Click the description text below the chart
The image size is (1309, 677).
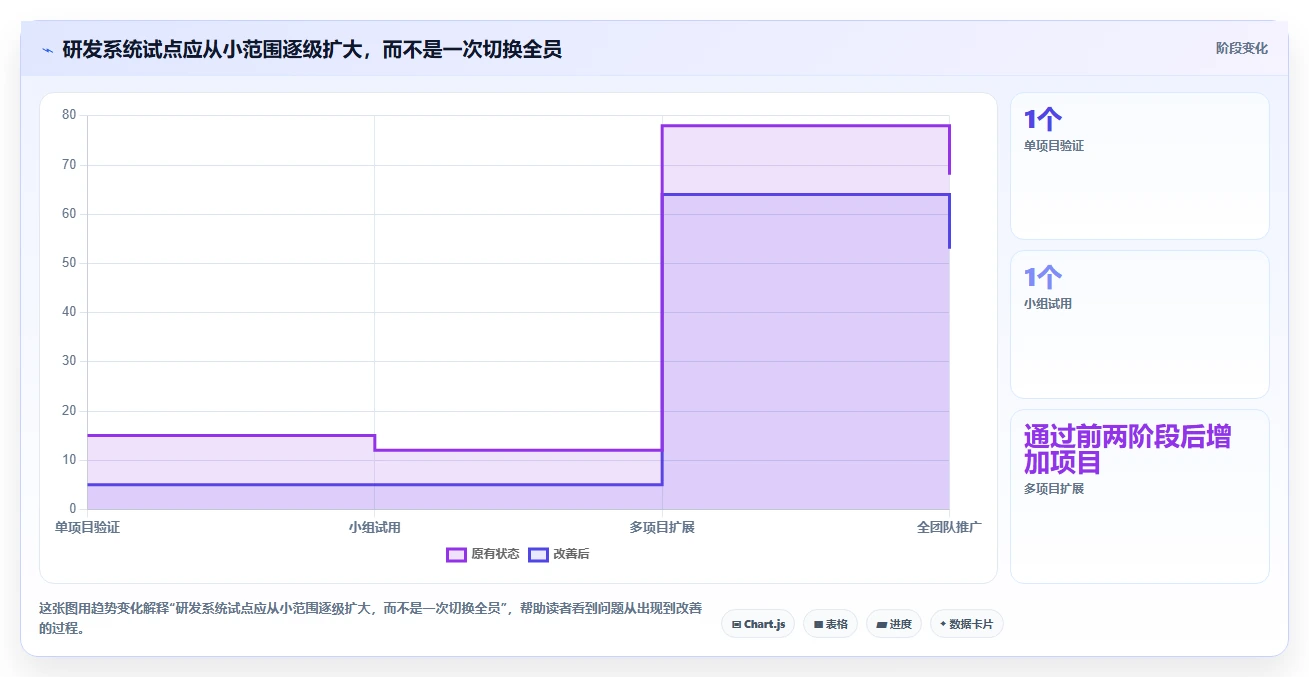coord(370,618)
